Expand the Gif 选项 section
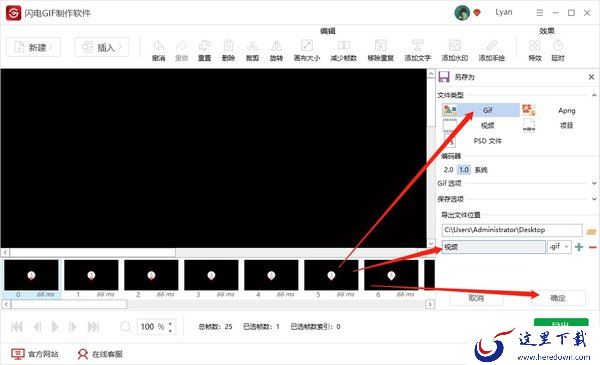This screenshot has height=365, width=600. (x=594, y=184)
